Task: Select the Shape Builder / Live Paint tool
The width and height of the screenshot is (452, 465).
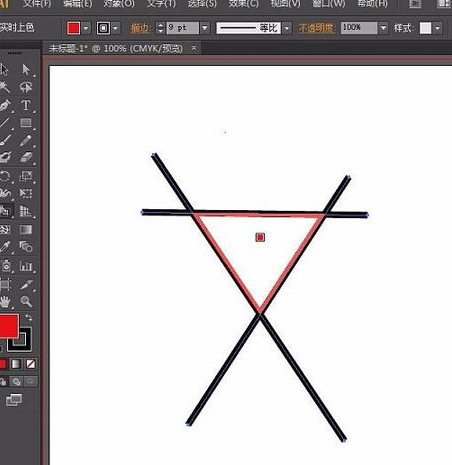Action: (x=5, y=211)
